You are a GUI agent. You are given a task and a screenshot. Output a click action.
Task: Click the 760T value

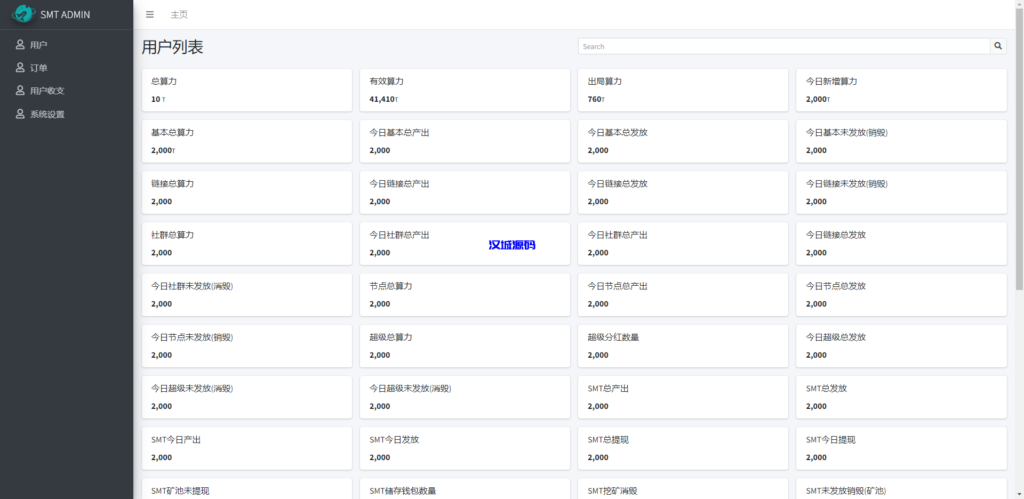[x=596, y=99]
